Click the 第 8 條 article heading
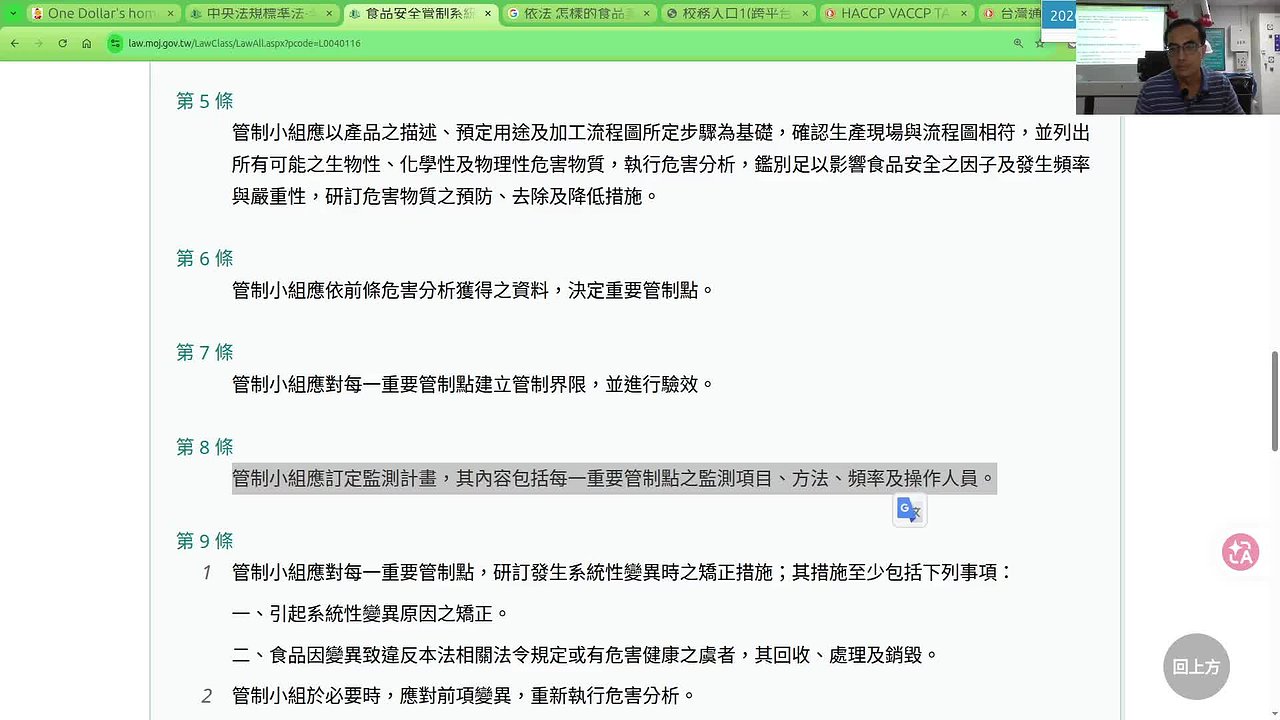Viewport: 1280px width, 720px height. [x=205, y=447]
